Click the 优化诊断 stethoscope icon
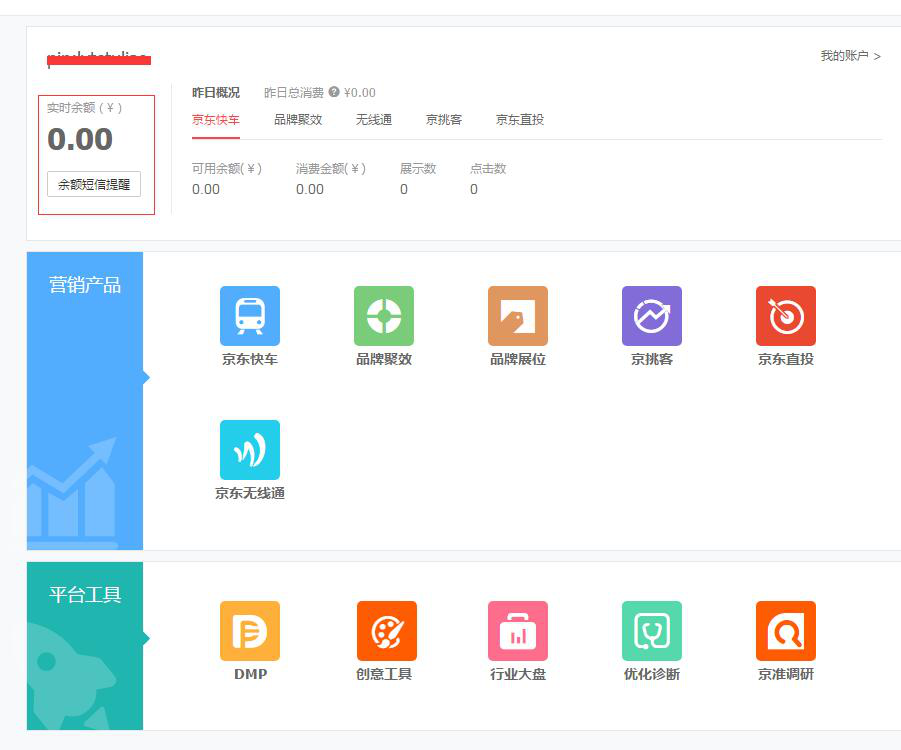Viewport: 901px width, 750px height. point(652,631)
